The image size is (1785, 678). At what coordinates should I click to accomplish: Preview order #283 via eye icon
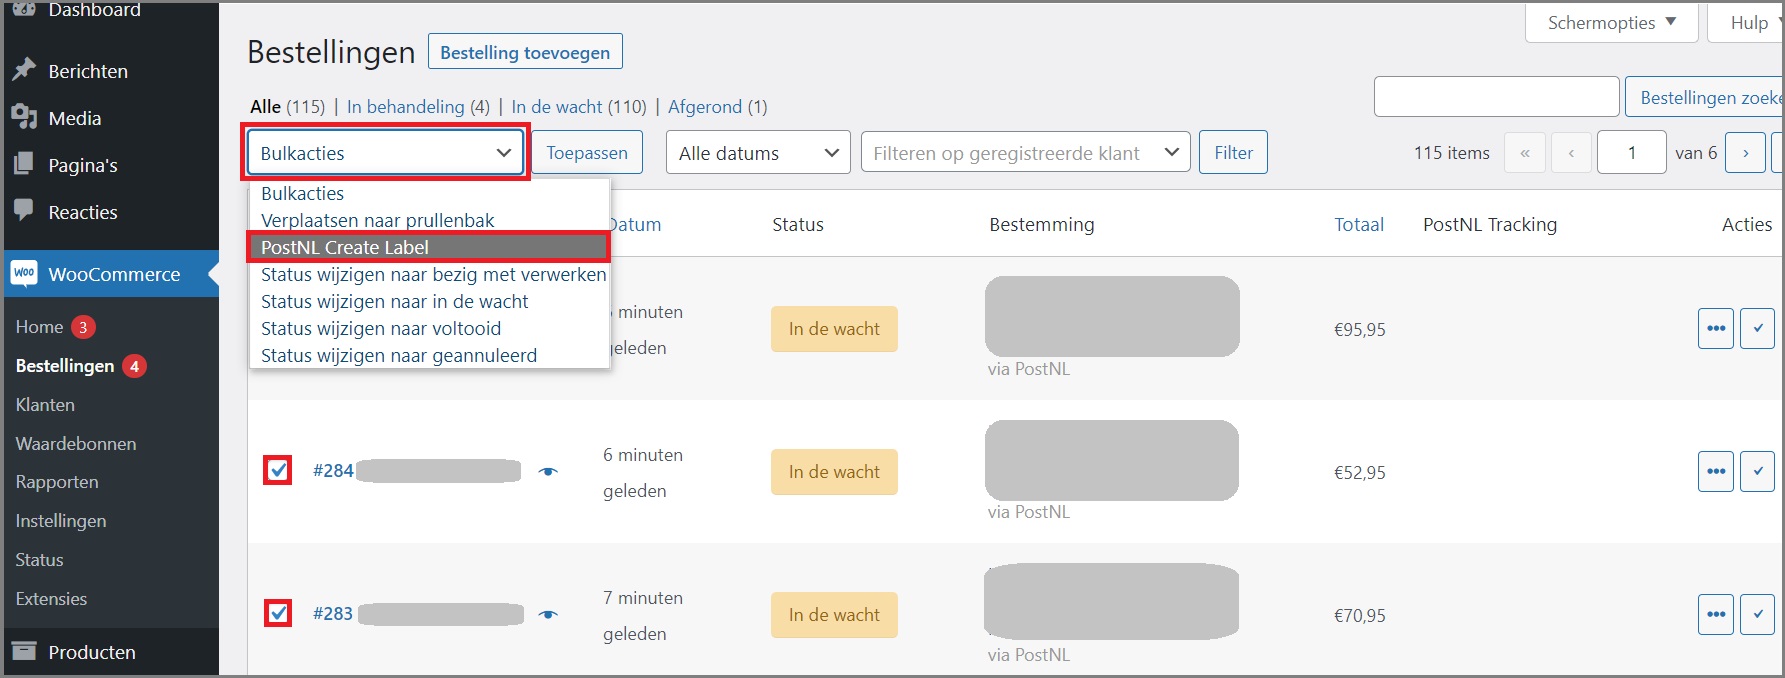(x=548, y=615)
